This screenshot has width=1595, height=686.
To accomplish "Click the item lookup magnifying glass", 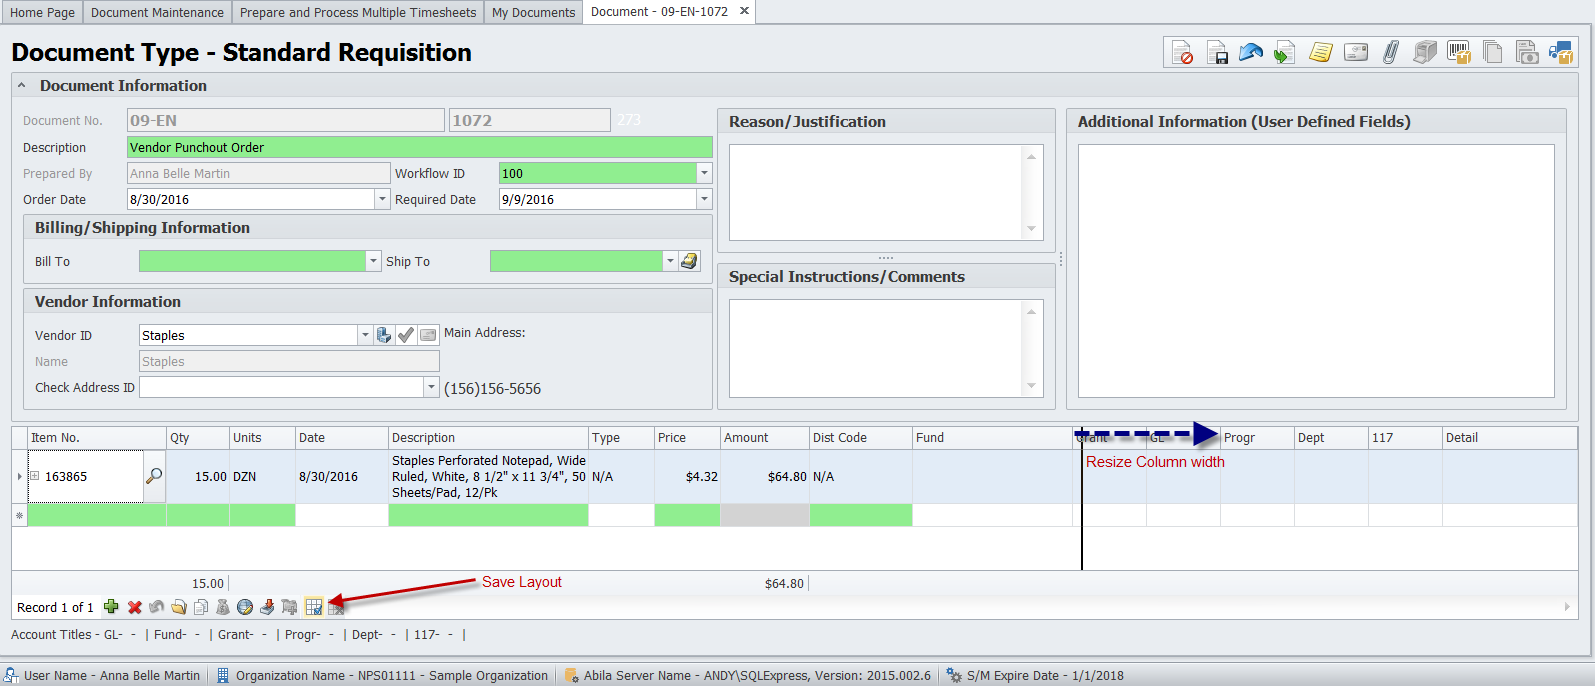I will (x=154, y=476).
